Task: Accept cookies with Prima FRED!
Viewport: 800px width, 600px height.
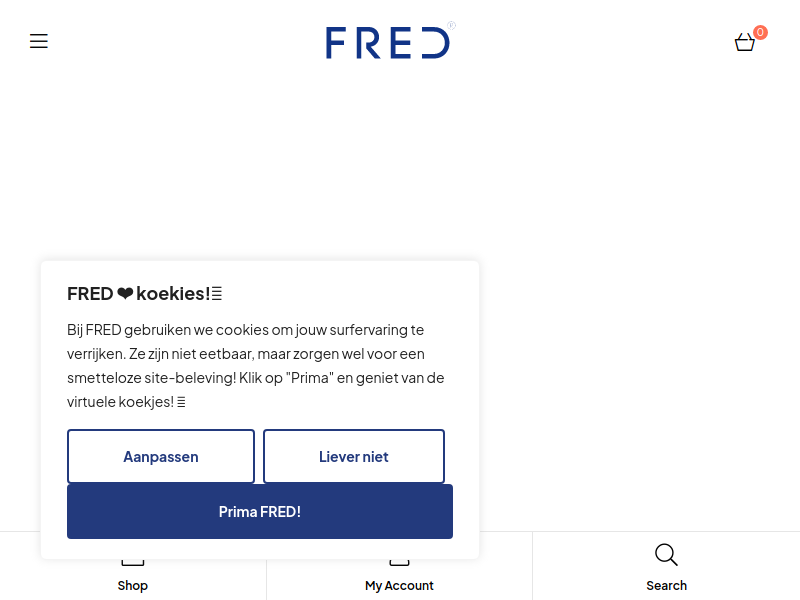Action: point(260,511)
